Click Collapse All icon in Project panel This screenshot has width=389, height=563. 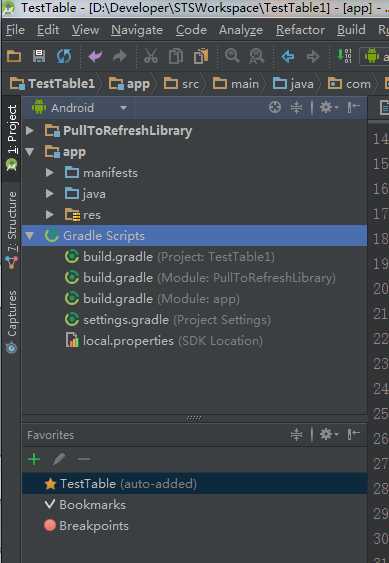[x=296, y=107]
